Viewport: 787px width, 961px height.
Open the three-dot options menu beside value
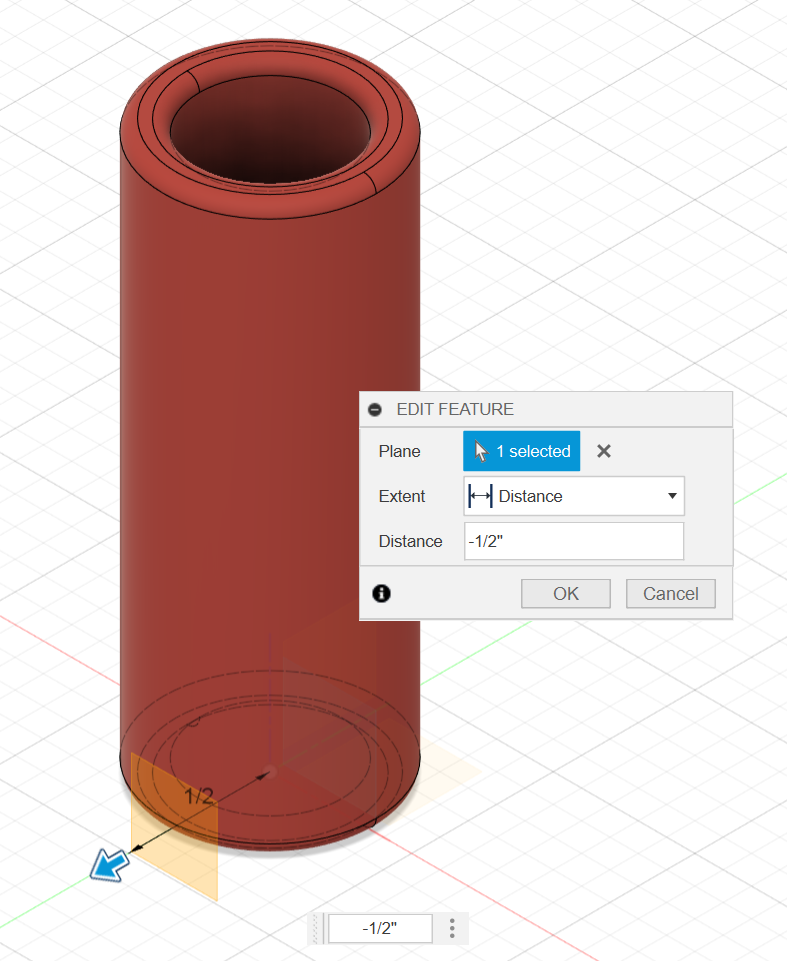pos(452,929)
